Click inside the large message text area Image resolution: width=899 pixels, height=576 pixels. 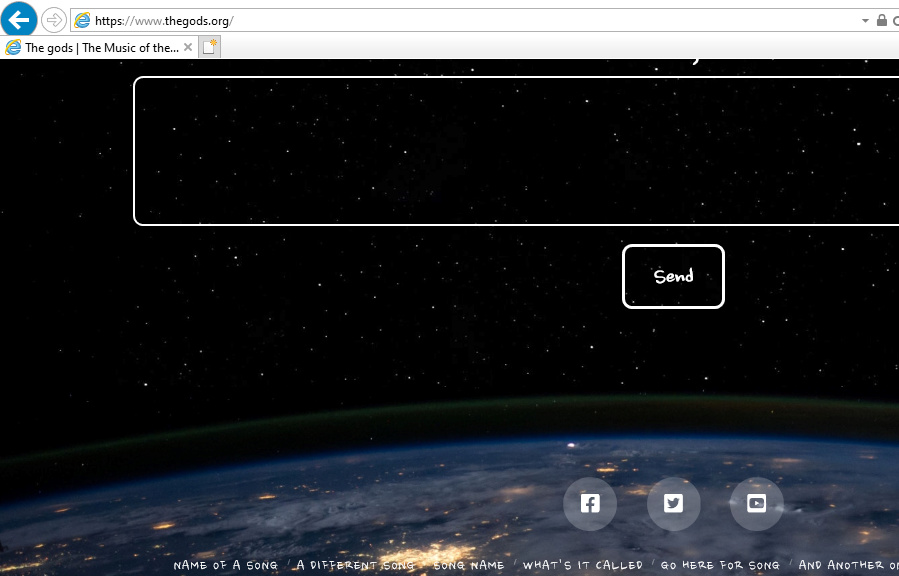click(x=516, y=151)
